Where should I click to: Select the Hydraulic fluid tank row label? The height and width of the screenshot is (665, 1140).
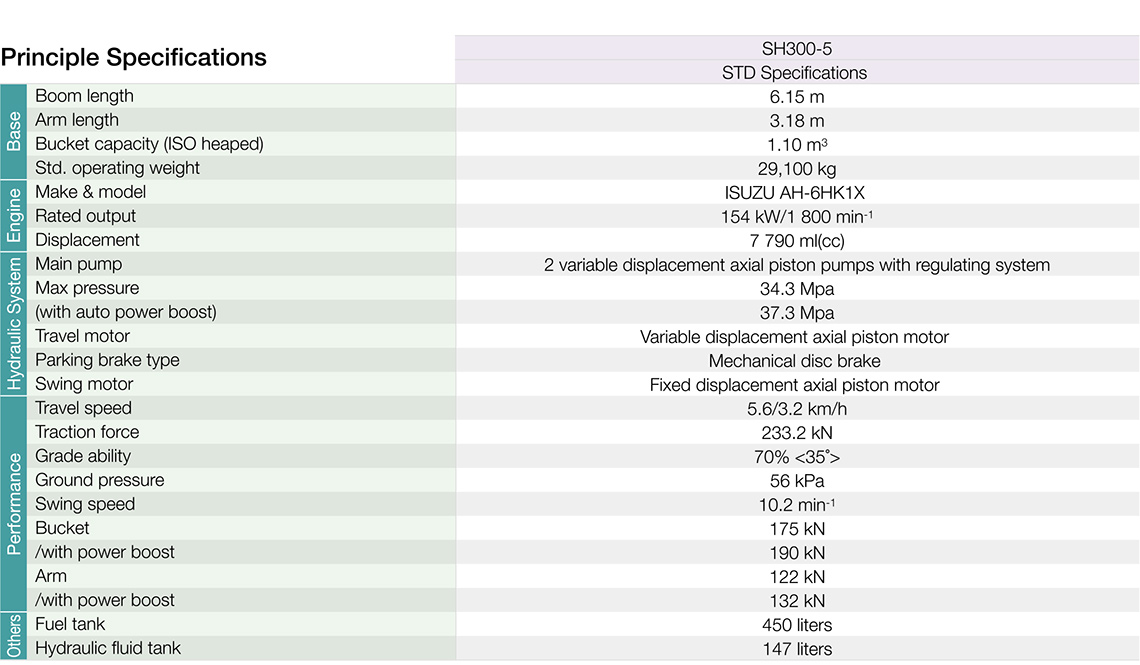[x=108, y=648]
